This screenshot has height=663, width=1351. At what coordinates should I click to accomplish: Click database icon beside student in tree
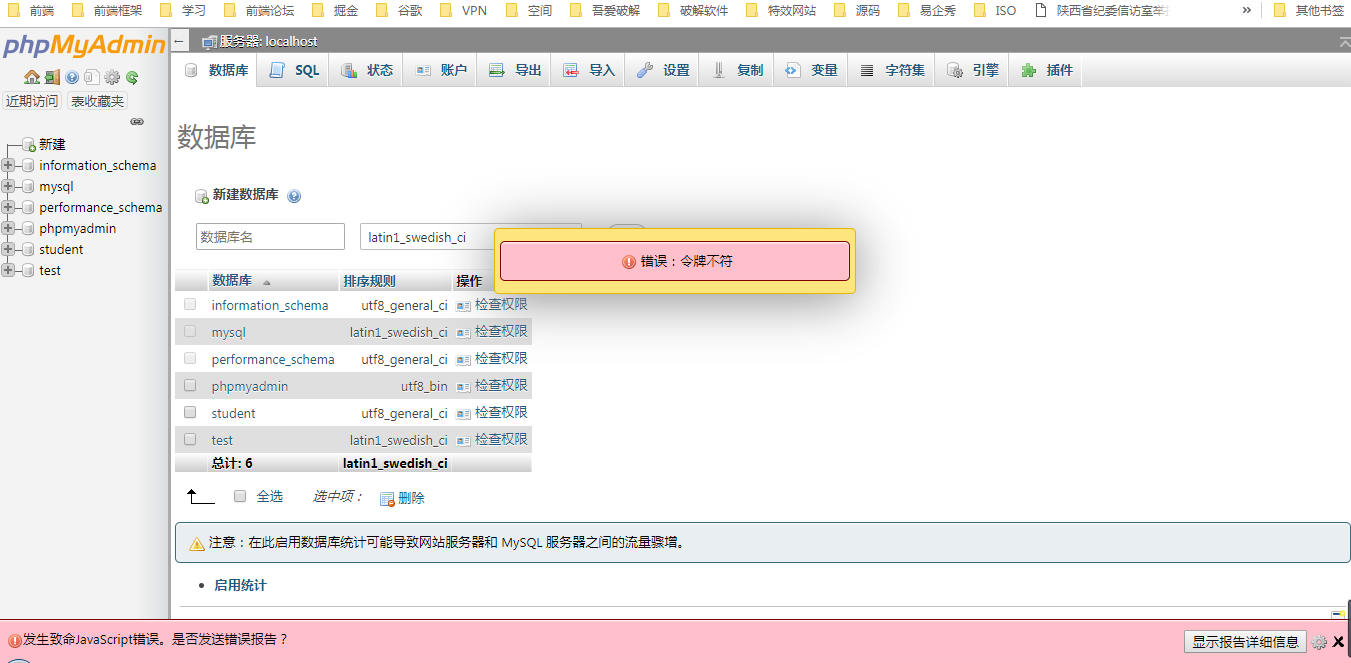click(28, 250)
